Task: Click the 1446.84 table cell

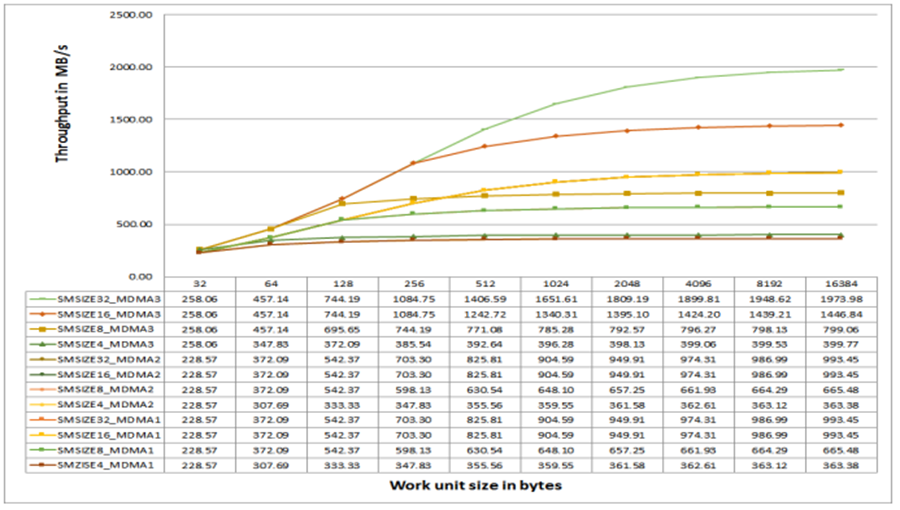Action: pyautogui.click(x=841, y=314)
